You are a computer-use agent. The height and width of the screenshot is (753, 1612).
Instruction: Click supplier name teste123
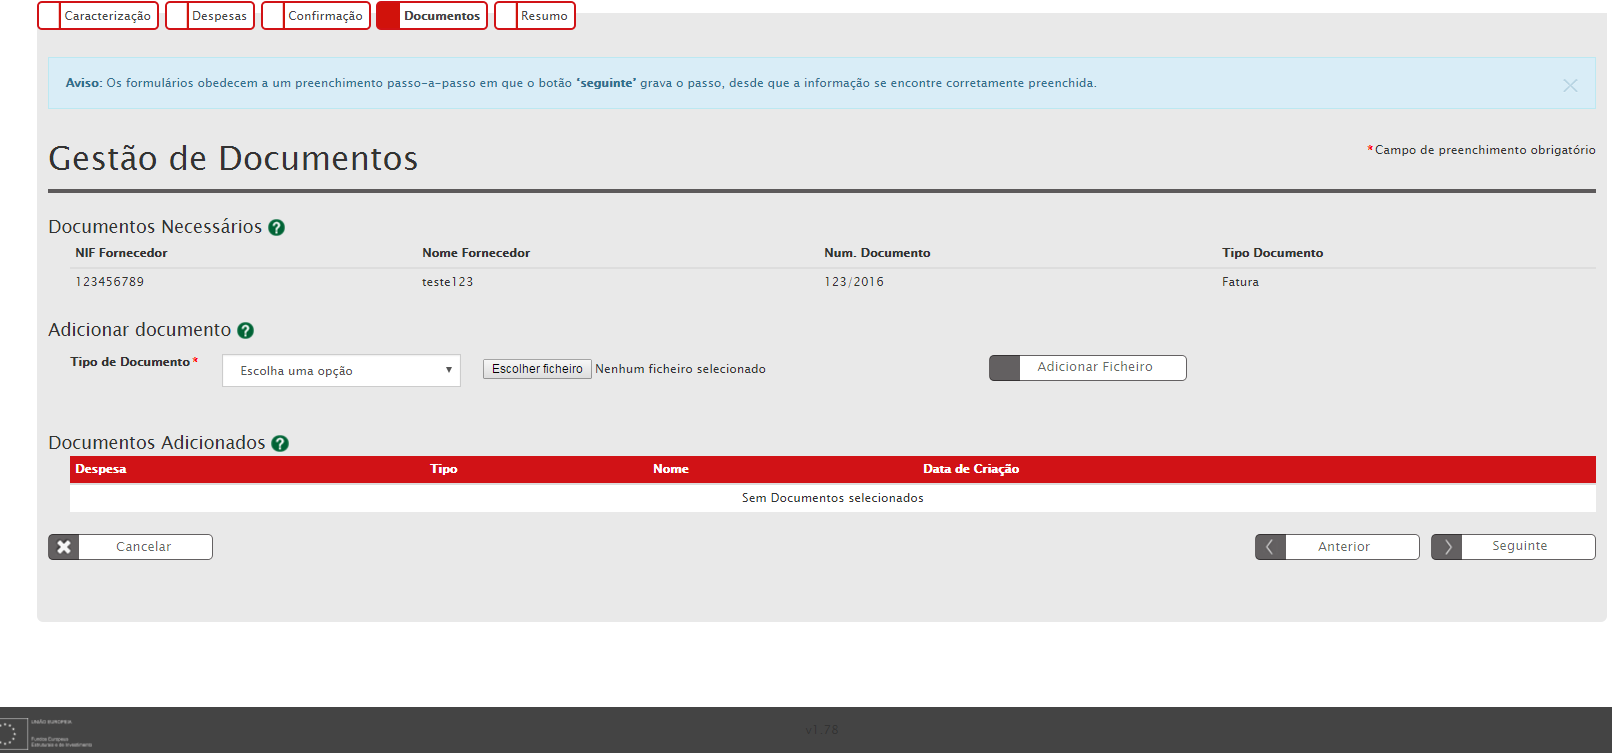(448, 282)
